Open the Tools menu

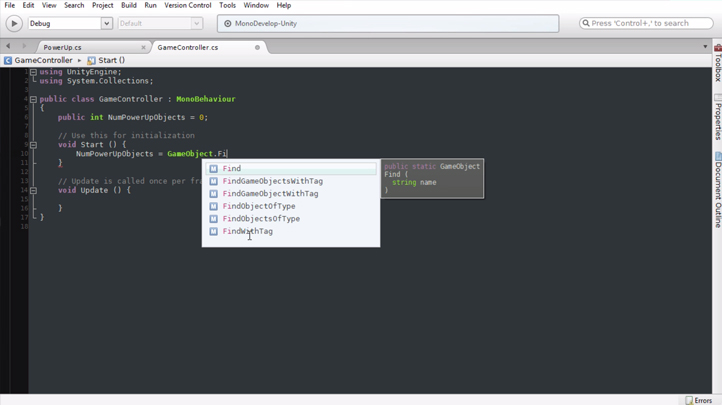pos(227,6)
